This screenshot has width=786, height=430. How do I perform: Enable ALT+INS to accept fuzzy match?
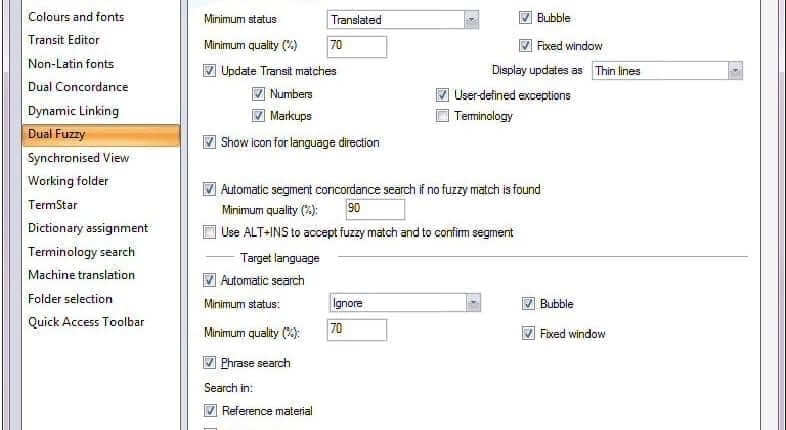pyautogui.click(x=210, y=233)
